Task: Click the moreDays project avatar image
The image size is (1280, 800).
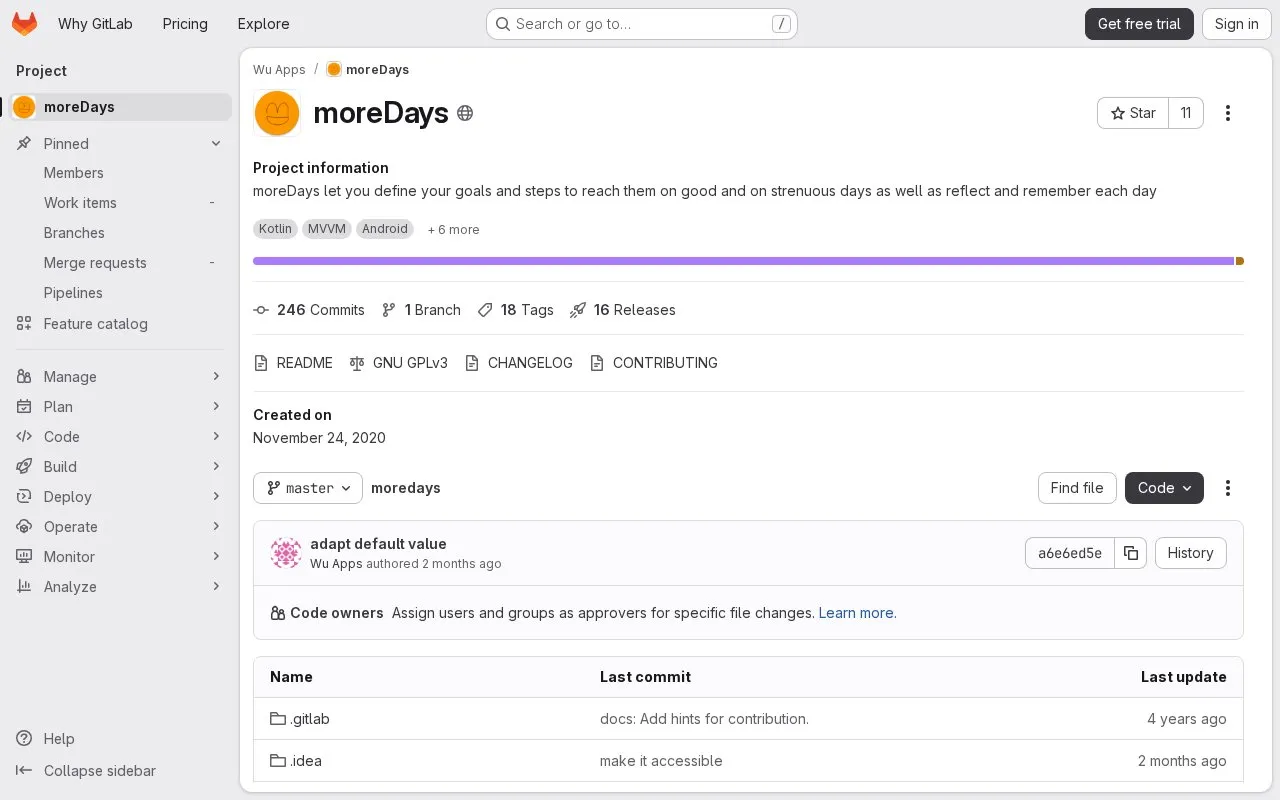Action: [x=277, y=113]
